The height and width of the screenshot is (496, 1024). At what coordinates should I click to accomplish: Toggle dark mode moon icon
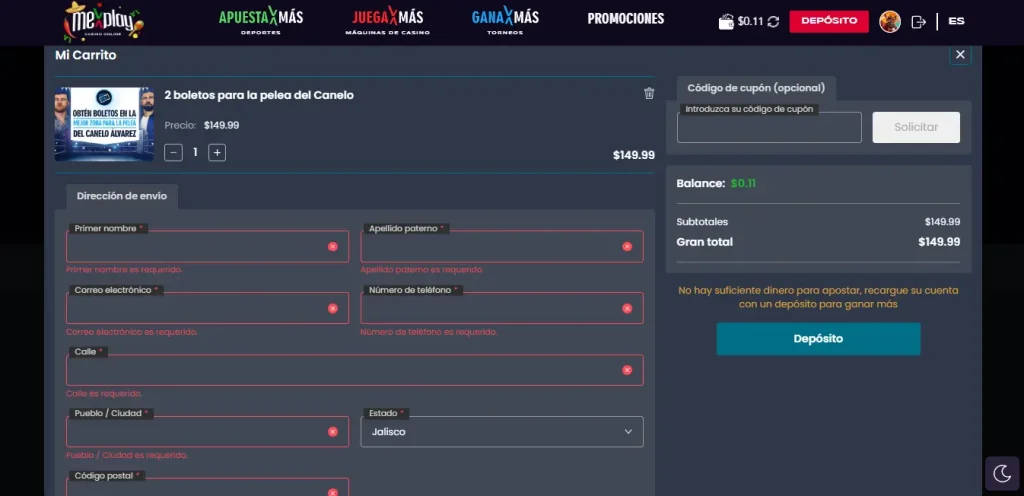pos(1002,473)
